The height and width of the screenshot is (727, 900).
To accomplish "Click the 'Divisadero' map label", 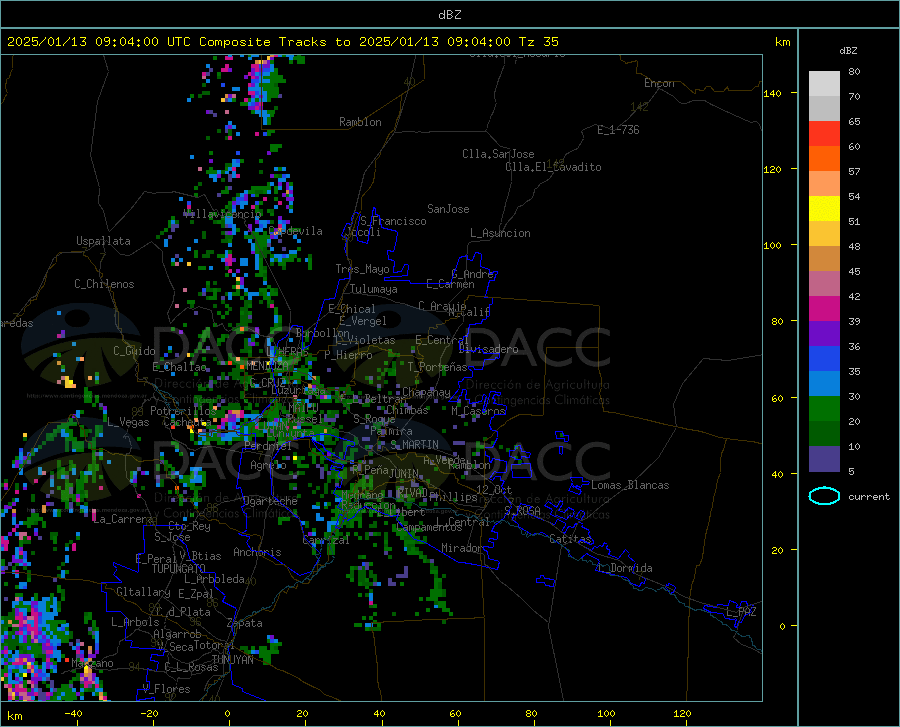I will coord(488,349).
